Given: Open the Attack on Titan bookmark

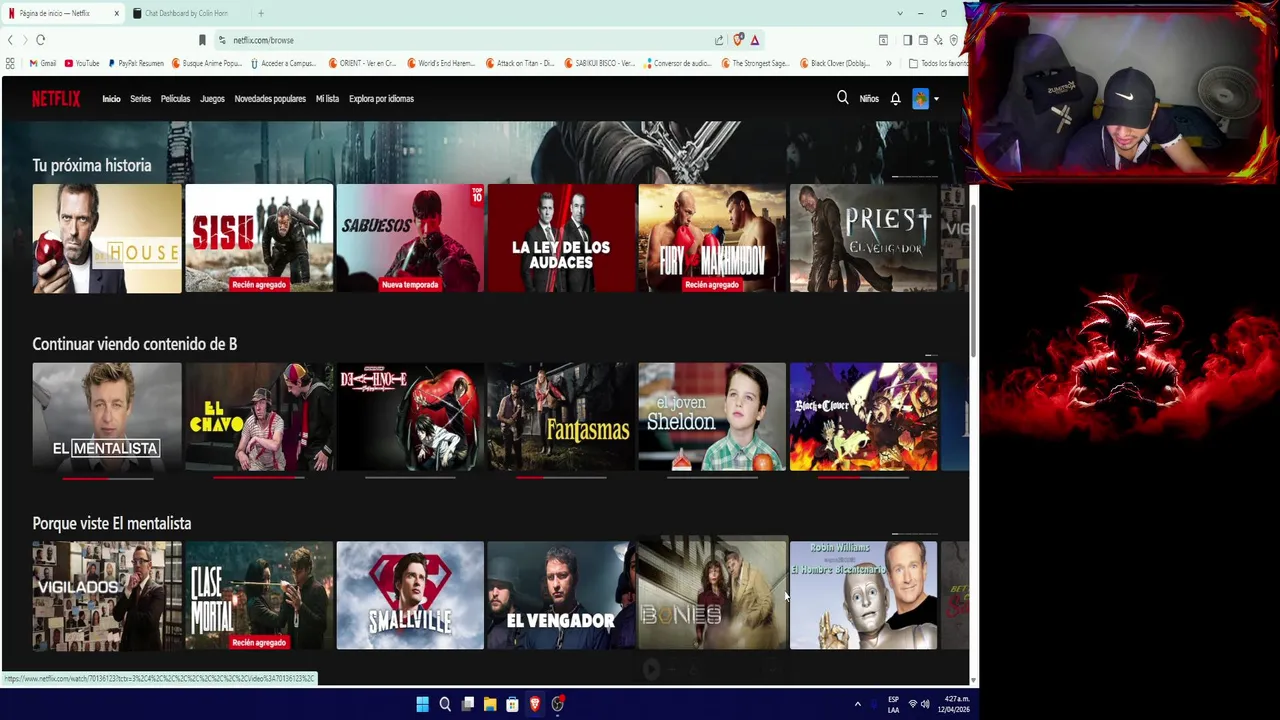Looking at the screenshot, I should [x=520, y=63].
